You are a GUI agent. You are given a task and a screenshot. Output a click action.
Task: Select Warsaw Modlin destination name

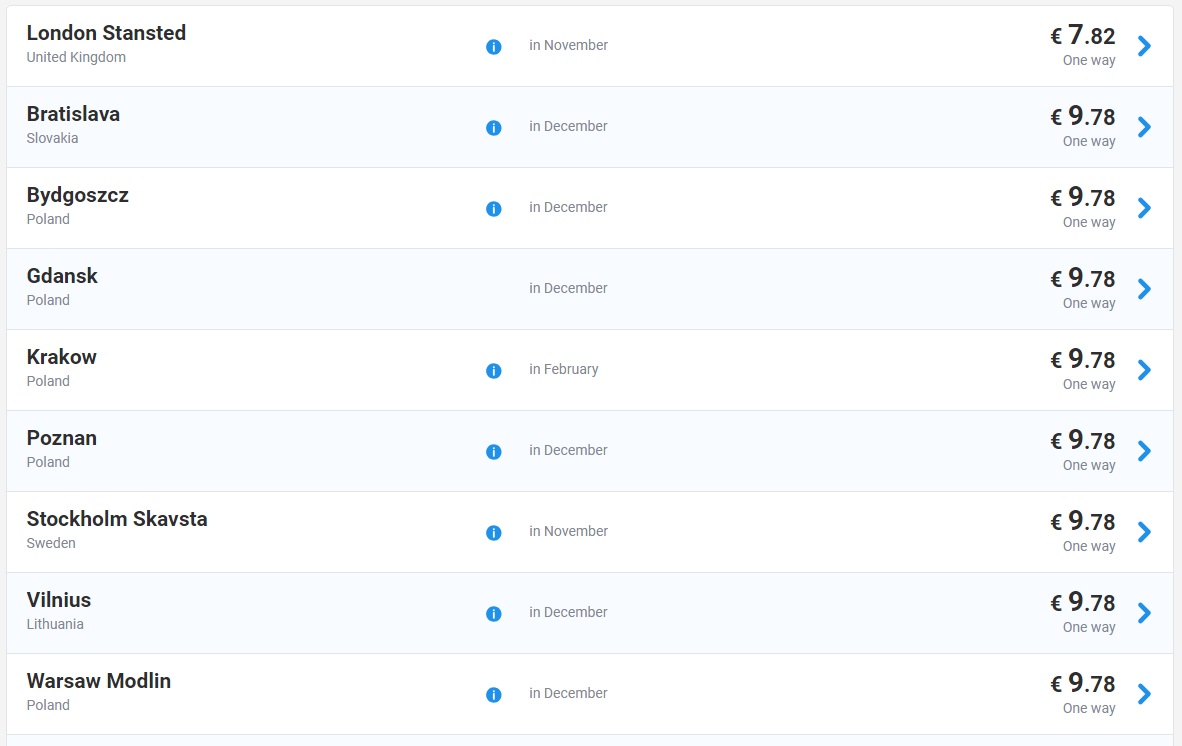pos(99,681)
